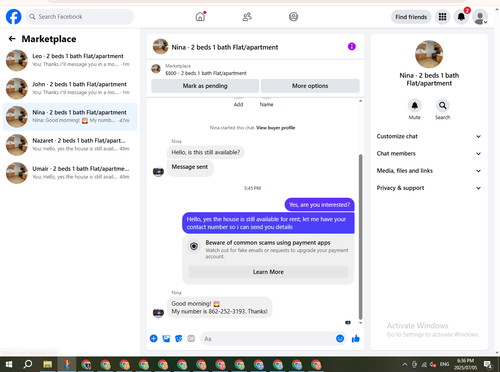Click shield icon in scam warning
The height and width of the screenshot is (372, 500).
pos(194,246)
